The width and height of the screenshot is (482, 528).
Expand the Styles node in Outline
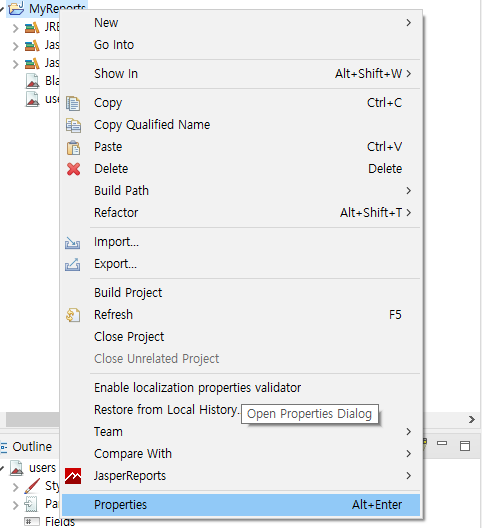(x=15, y=487)
